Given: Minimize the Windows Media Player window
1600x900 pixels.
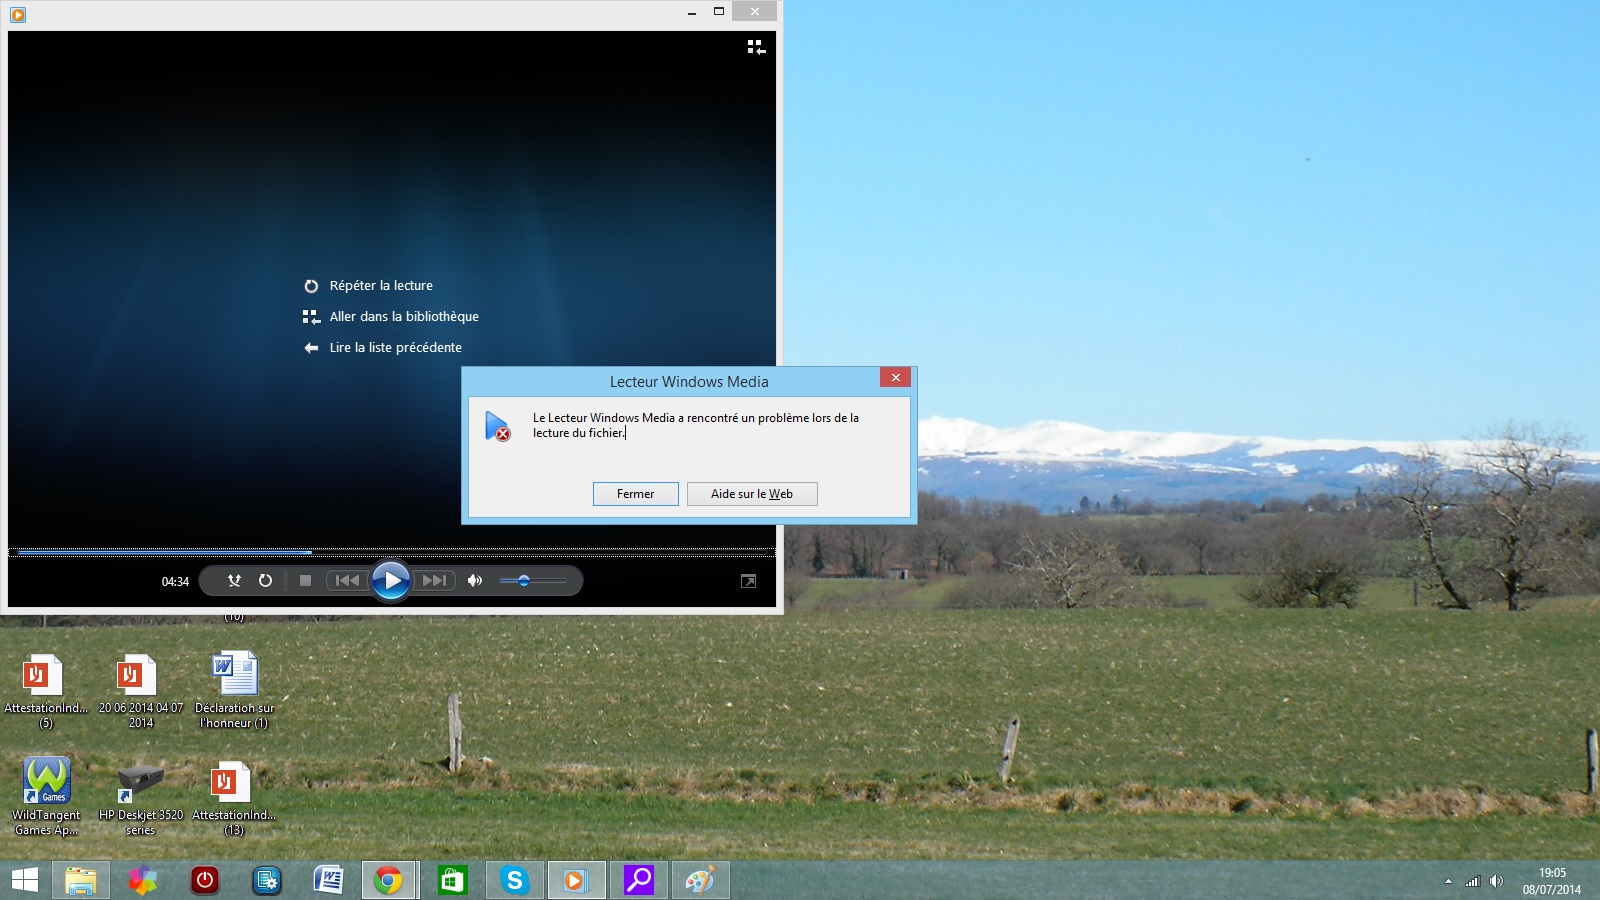Looking at the screenshot, I should click(x=692, y=12).
